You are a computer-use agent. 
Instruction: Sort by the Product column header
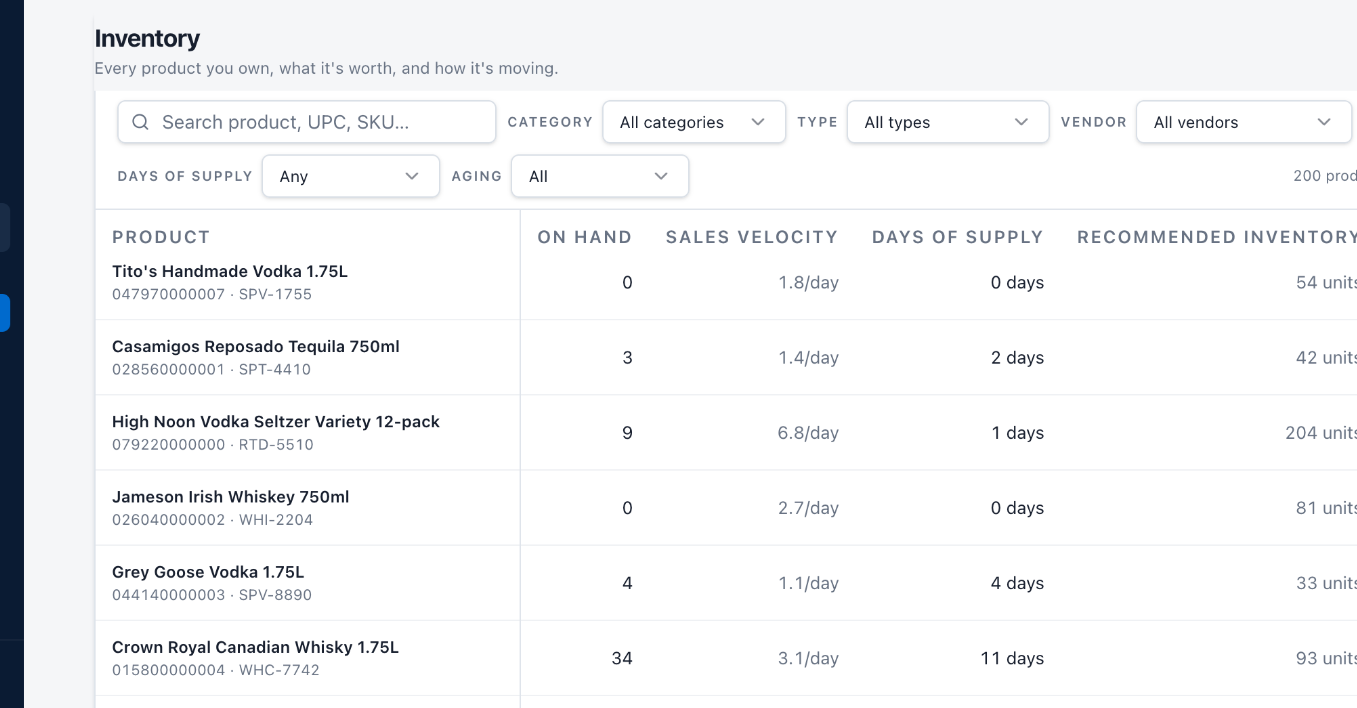161,237
